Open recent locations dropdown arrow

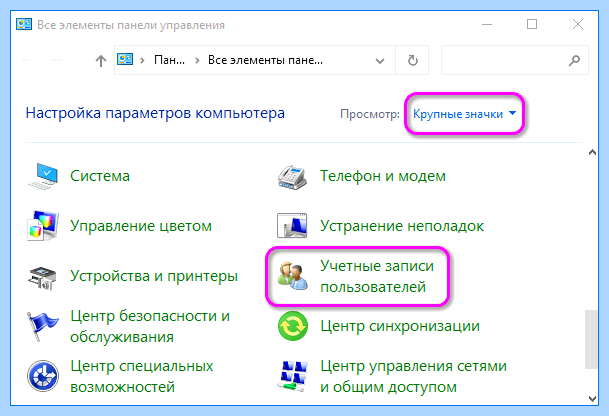click(80, 60)
